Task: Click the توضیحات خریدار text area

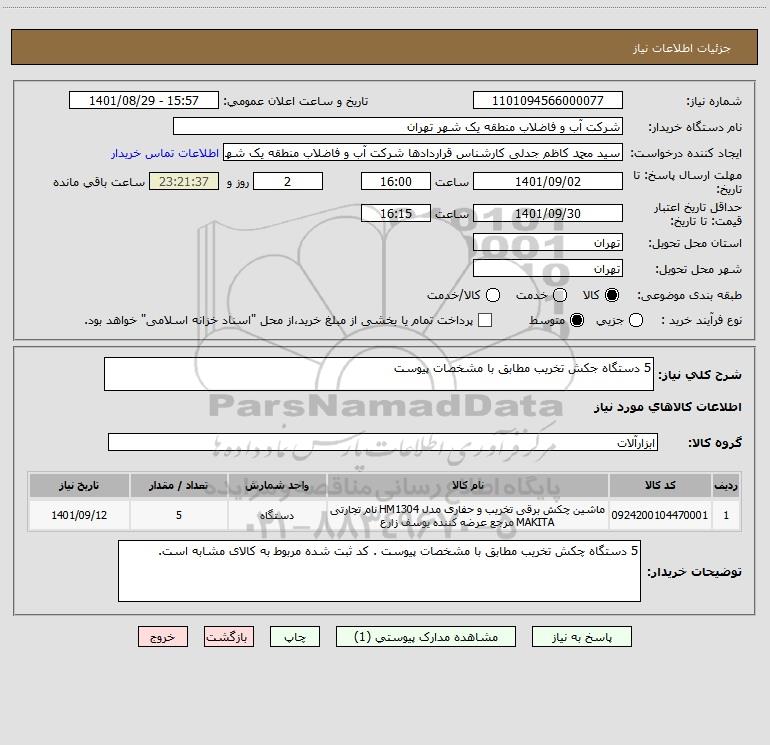Action: tap(379, 571)
